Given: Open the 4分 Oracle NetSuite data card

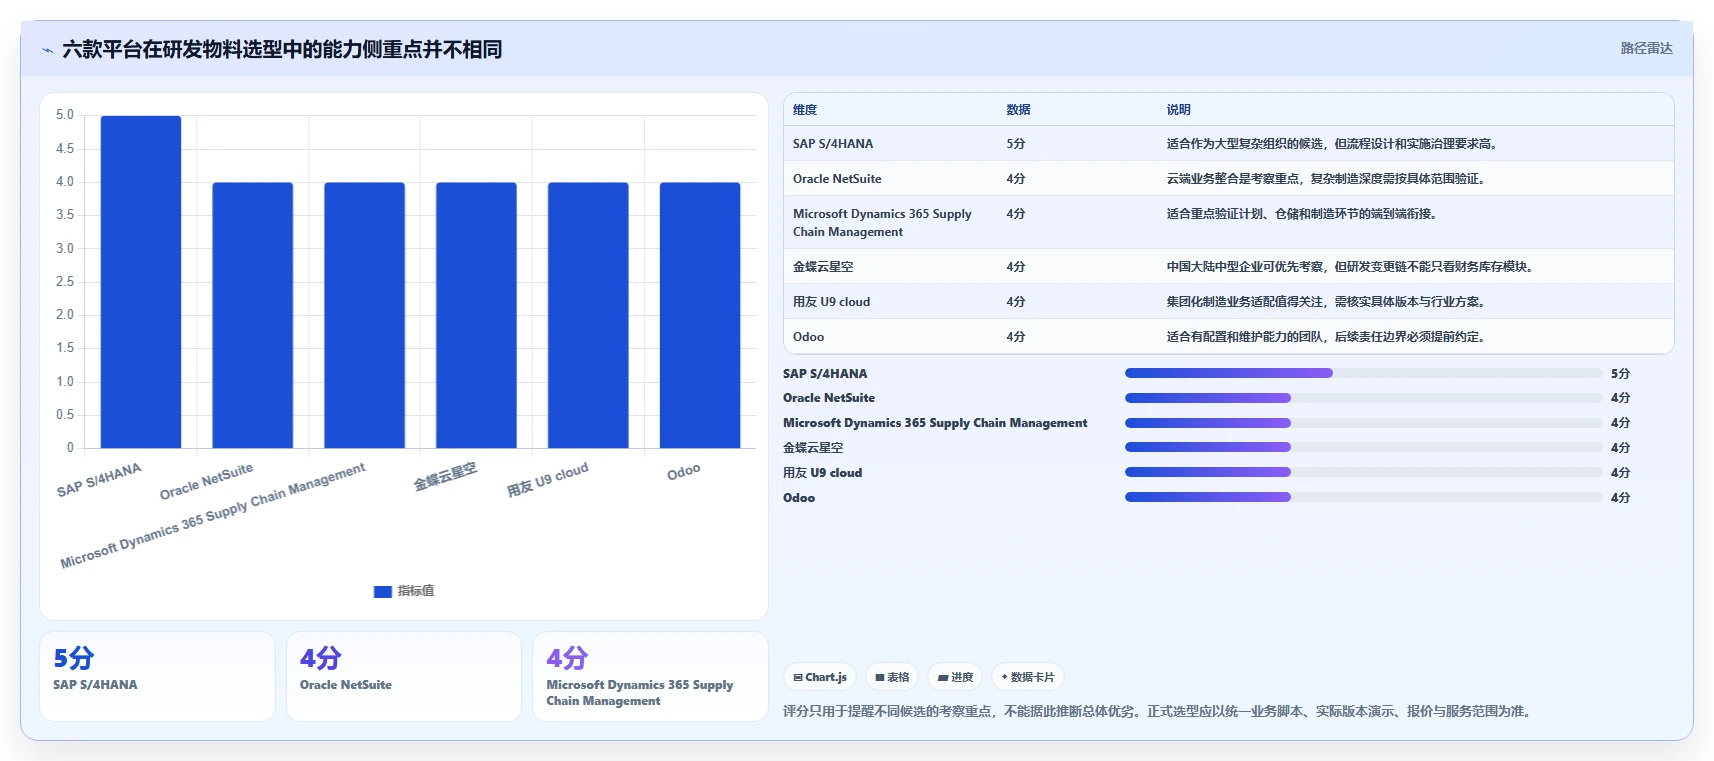Looking at the screenshot, I should [x=404, y=676].
